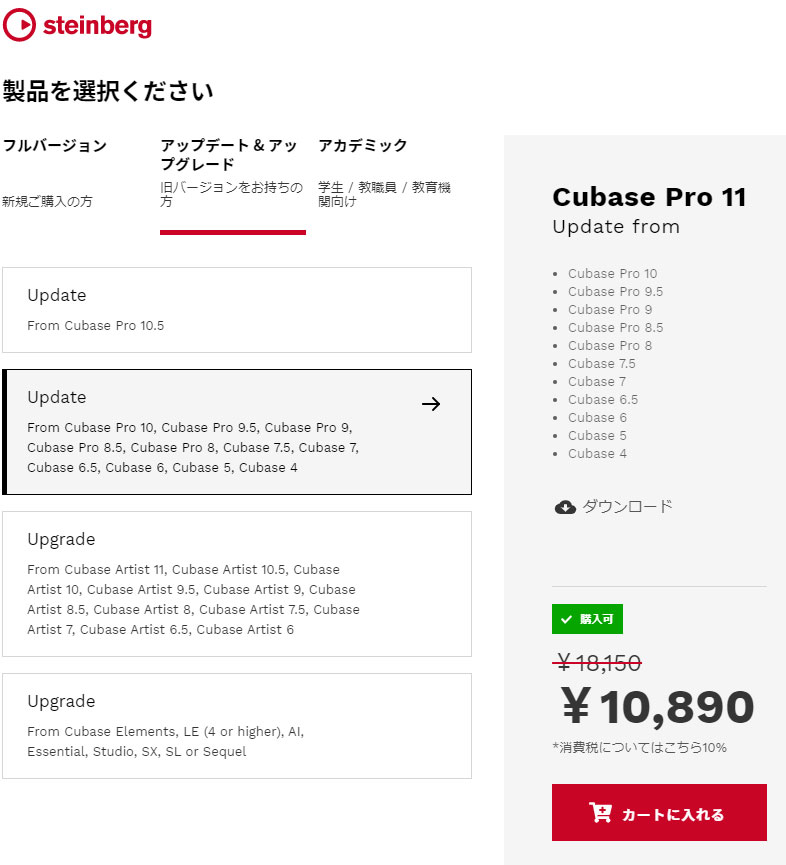Click the ¥10,890 sale price

(x=657, y=707)
